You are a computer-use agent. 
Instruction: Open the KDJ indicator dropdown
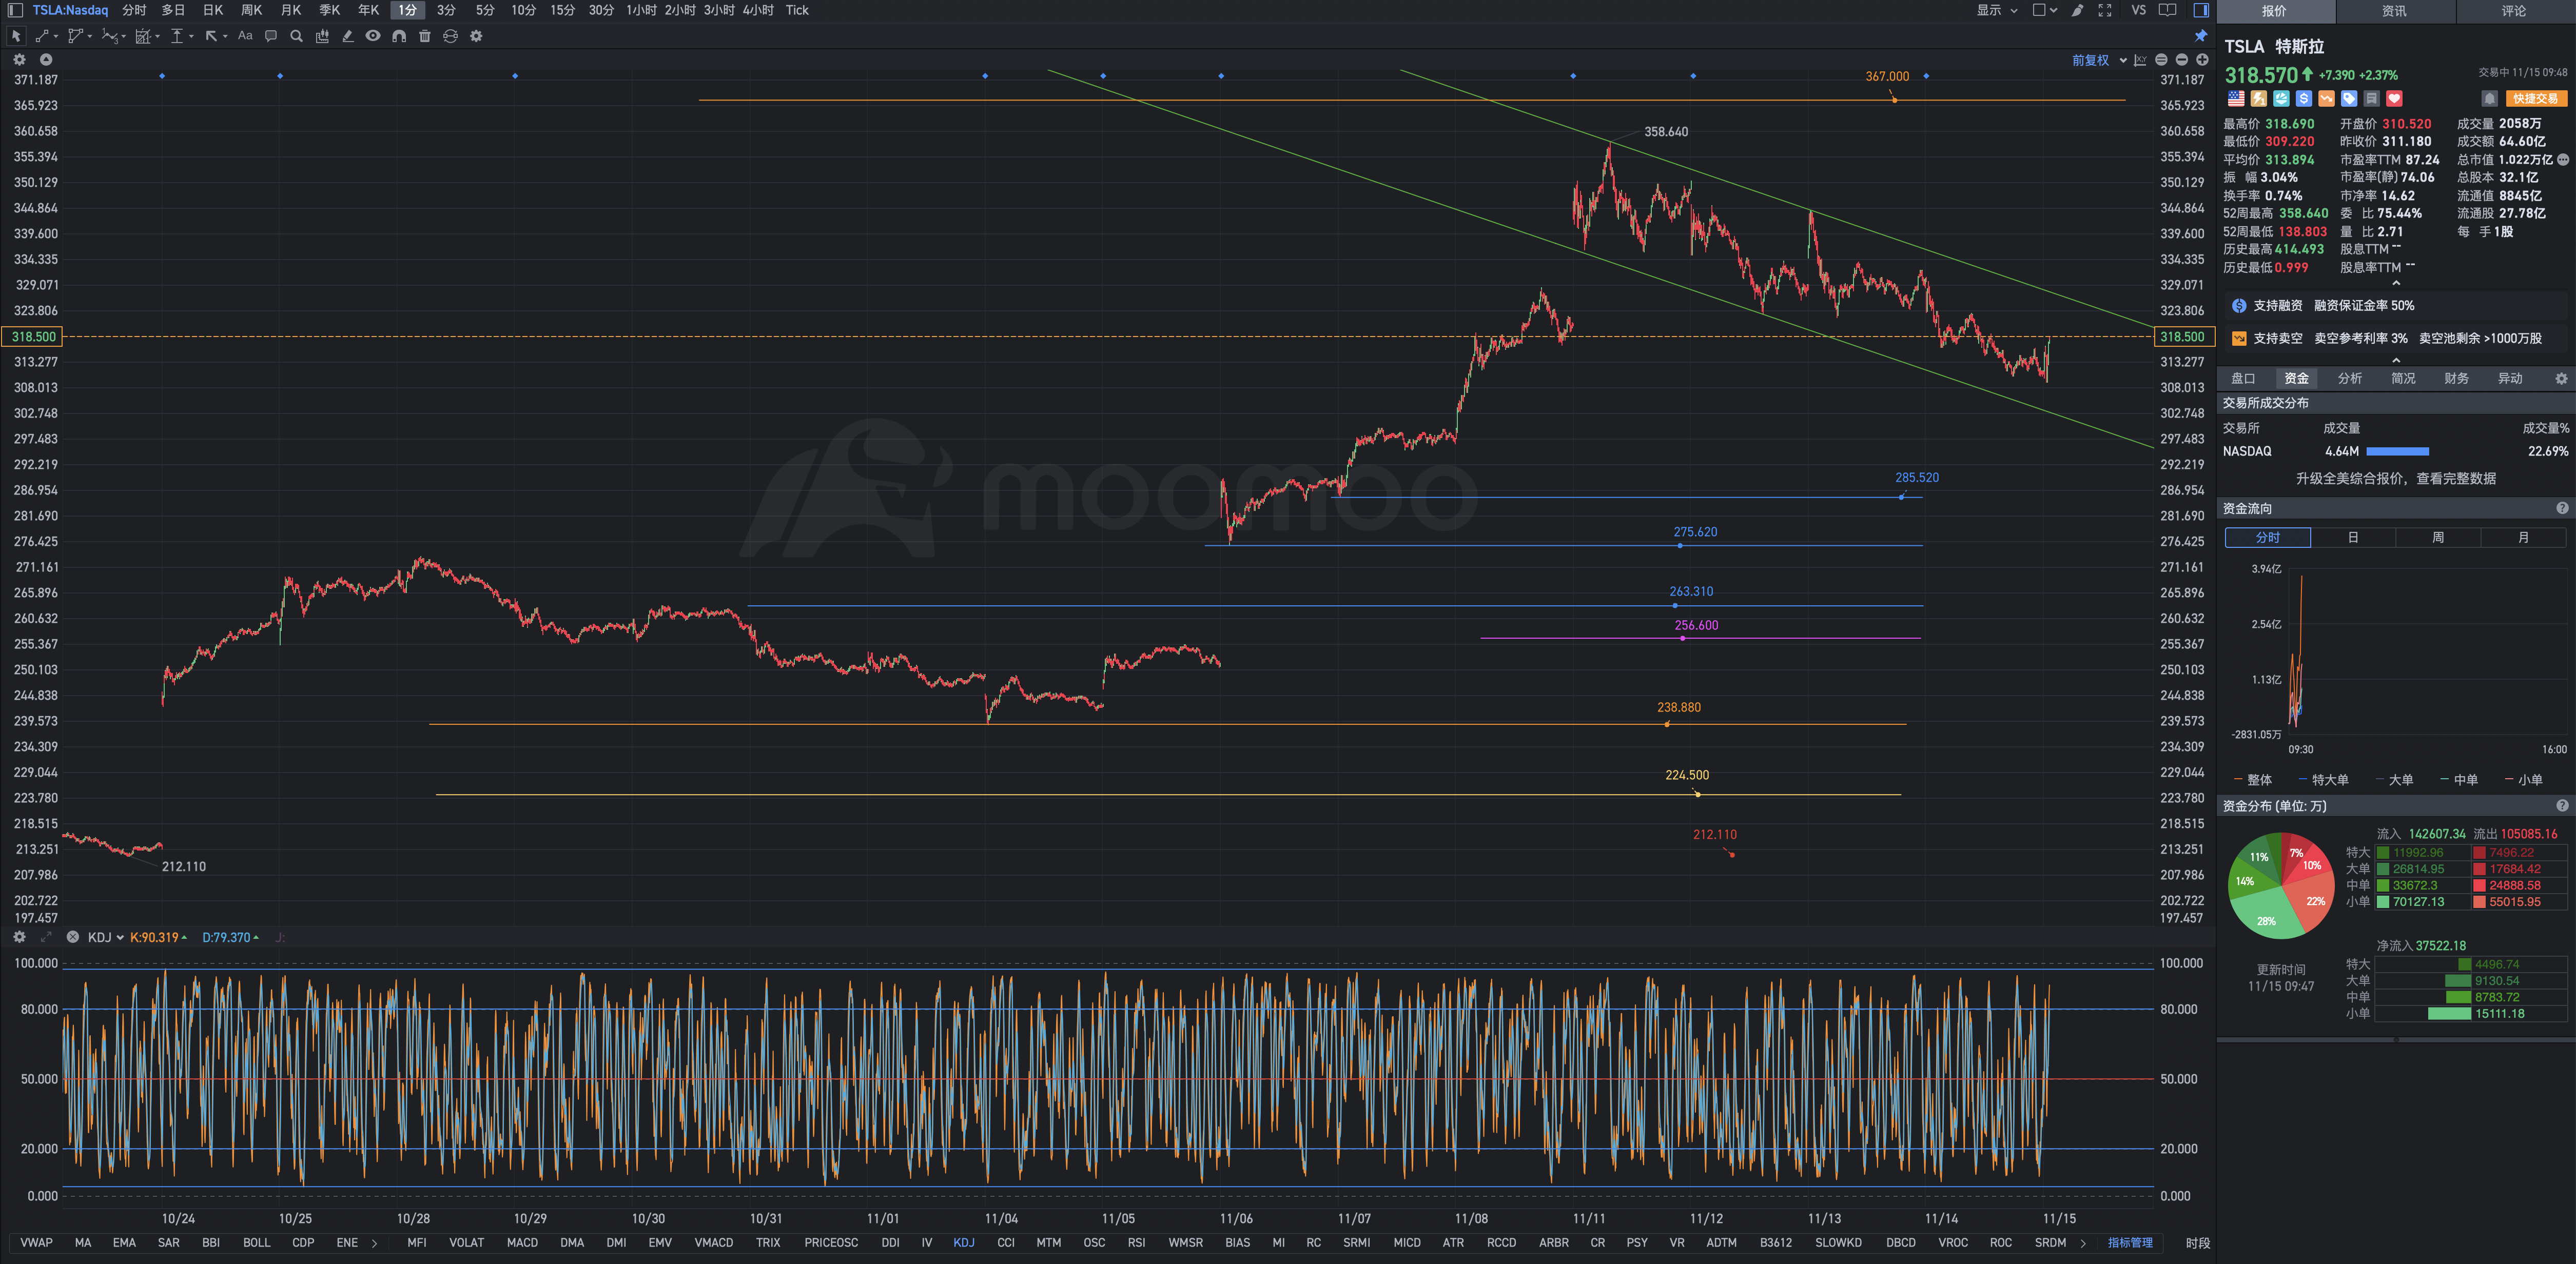pos(105,937)
